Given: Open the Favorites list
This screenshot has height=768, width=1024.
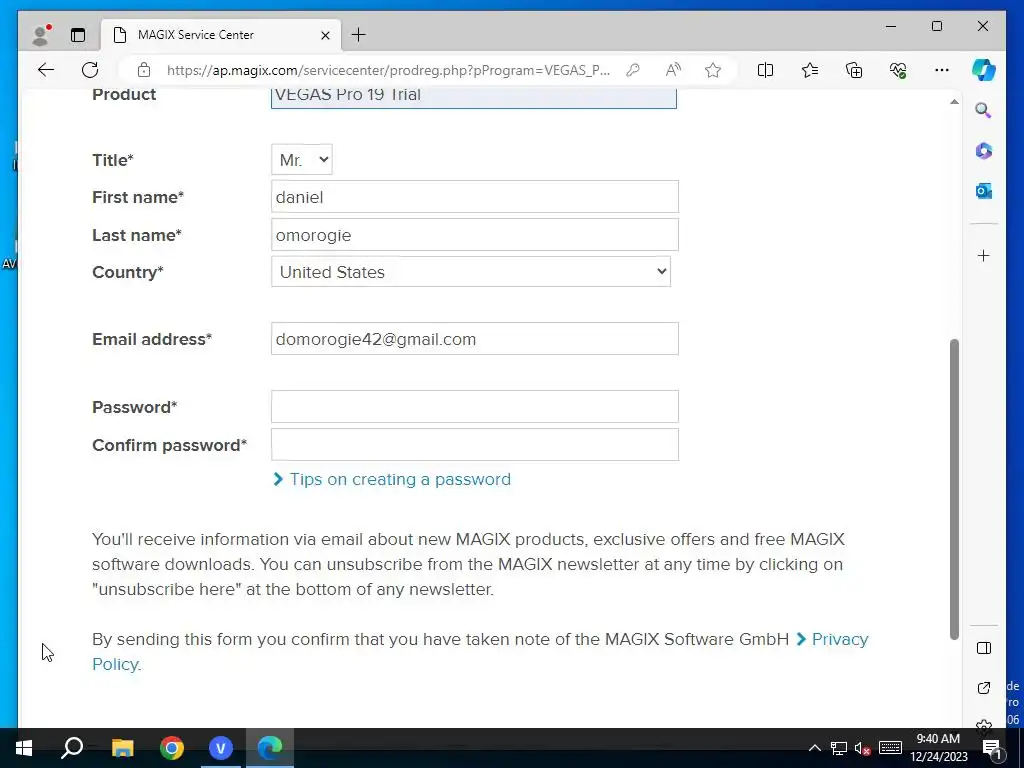Looking at the screenshot, I should (810, 70).
